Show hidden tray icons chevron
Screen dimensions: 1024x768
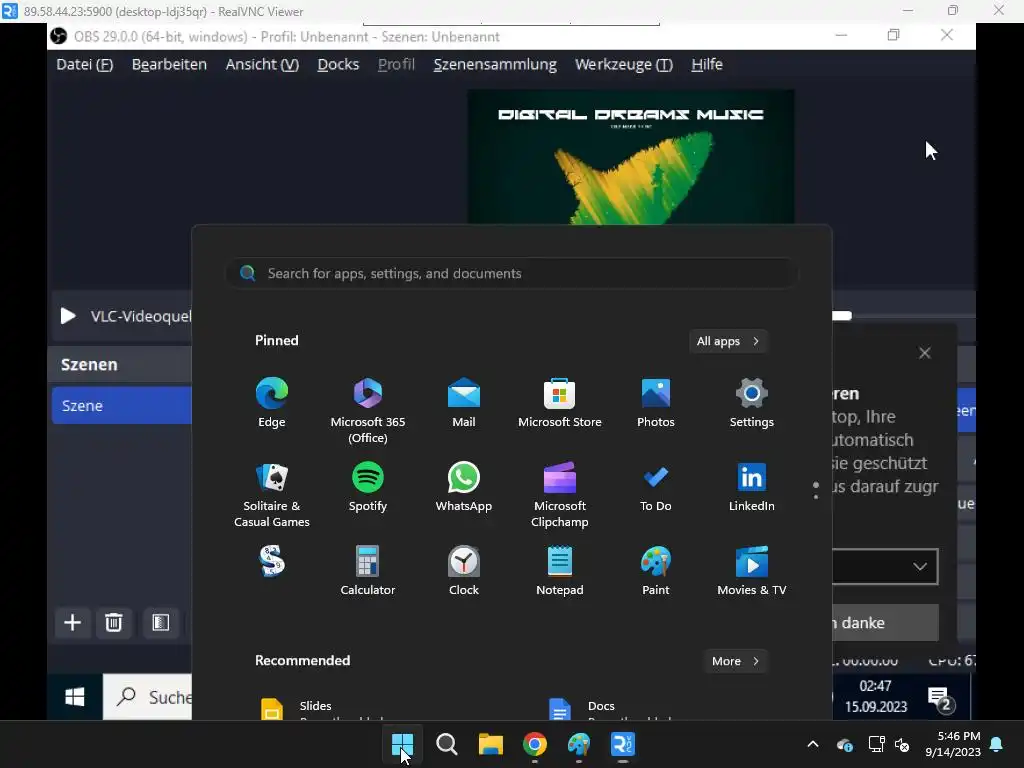click(813, 744)
